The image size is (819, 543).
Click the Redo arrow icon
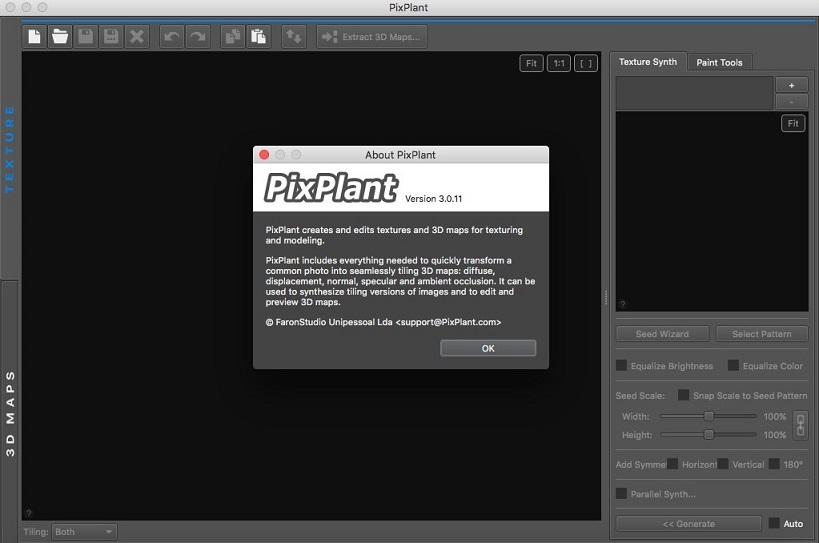pyautogui.click(x=197, y=37)
